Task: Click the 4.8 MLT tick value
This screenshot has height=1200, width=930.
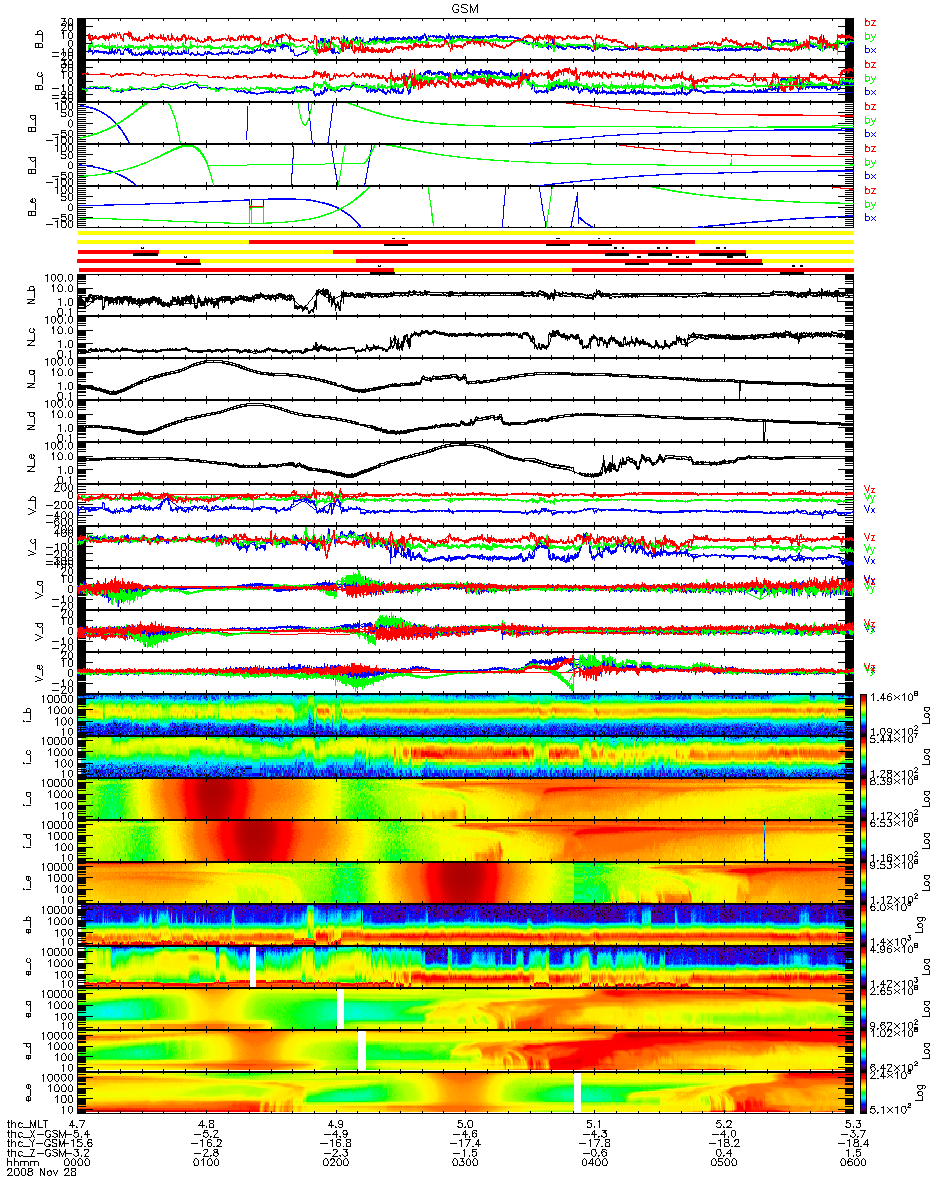Action: (x=207, y=1124)
